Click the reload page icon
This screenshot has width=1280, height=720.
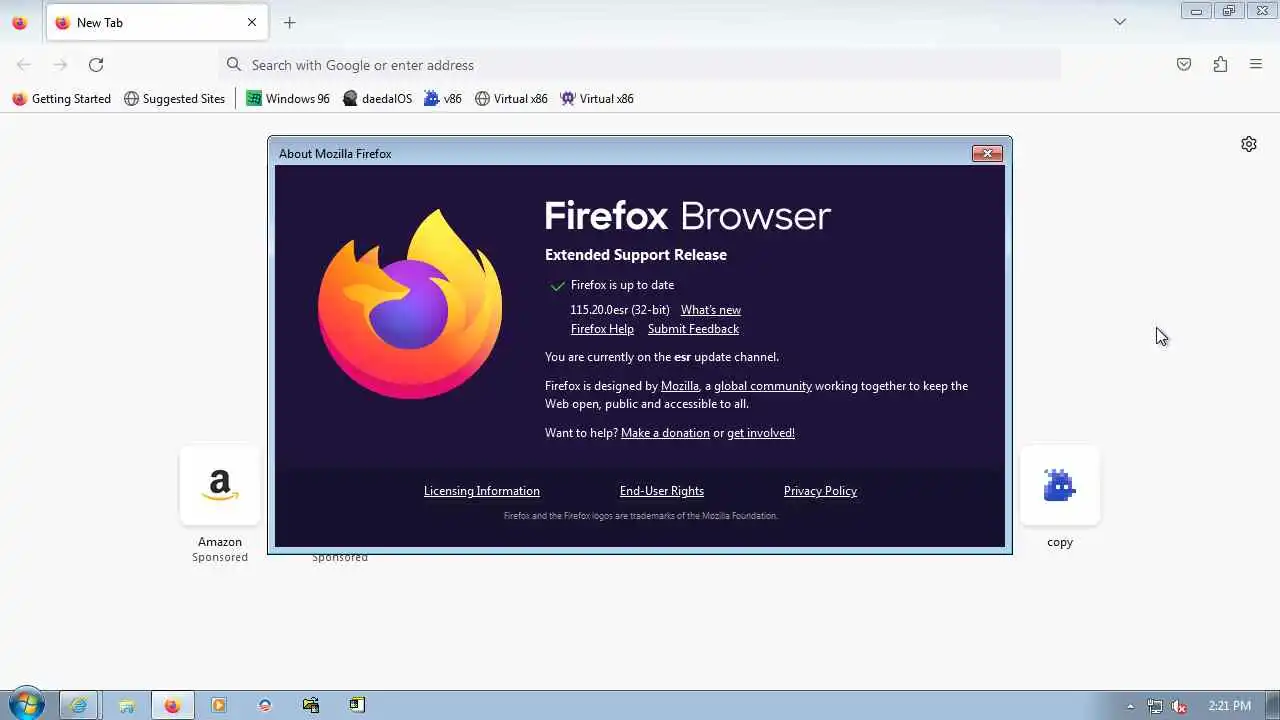click(x=96, y=65)
